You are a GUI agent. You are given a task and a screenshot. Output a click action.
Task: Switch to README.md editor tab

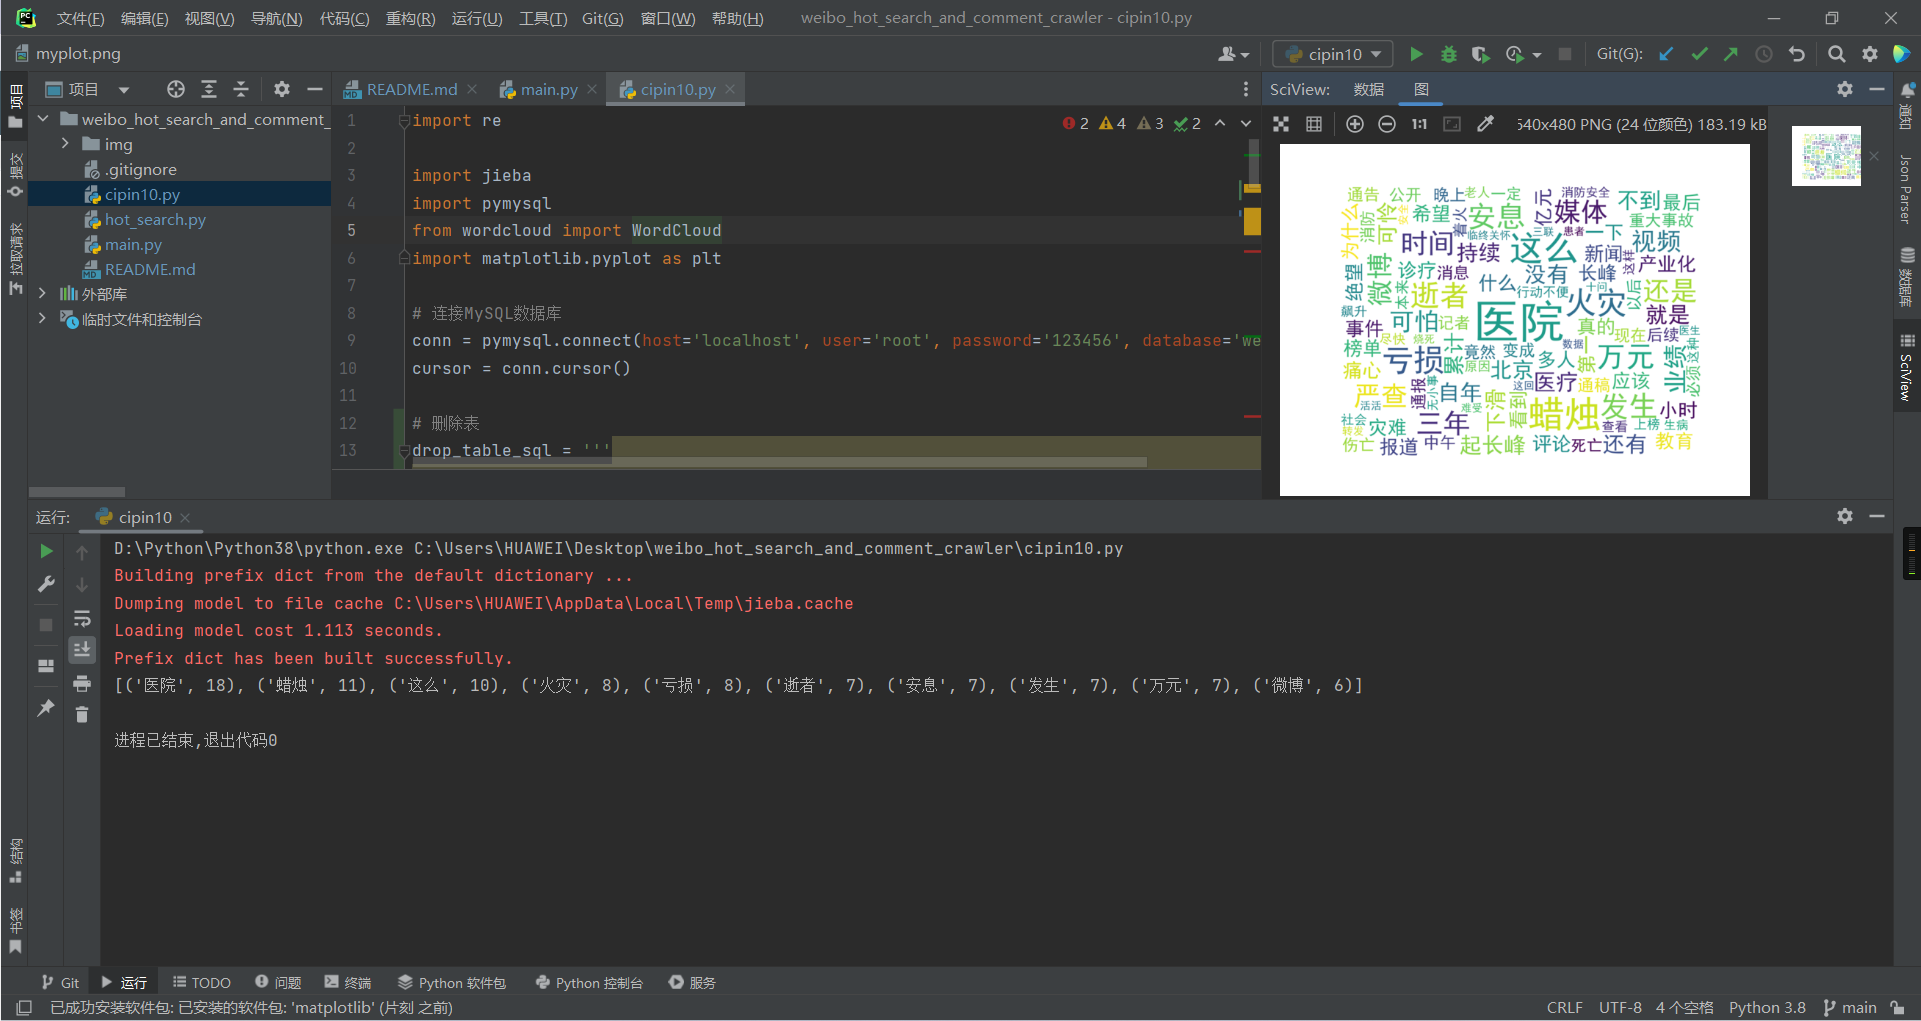pyautogui.click(x=411, y=90)
